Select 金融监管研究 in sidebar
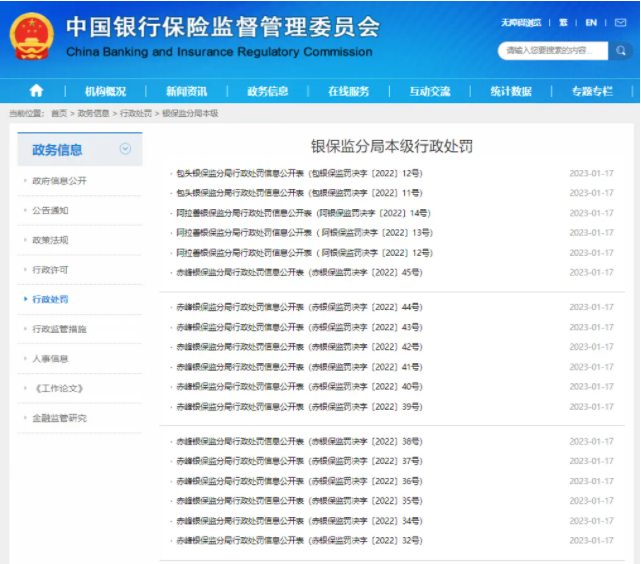This screenshot has width=641, height=564. pyautogui.click(x=59, y=418)
